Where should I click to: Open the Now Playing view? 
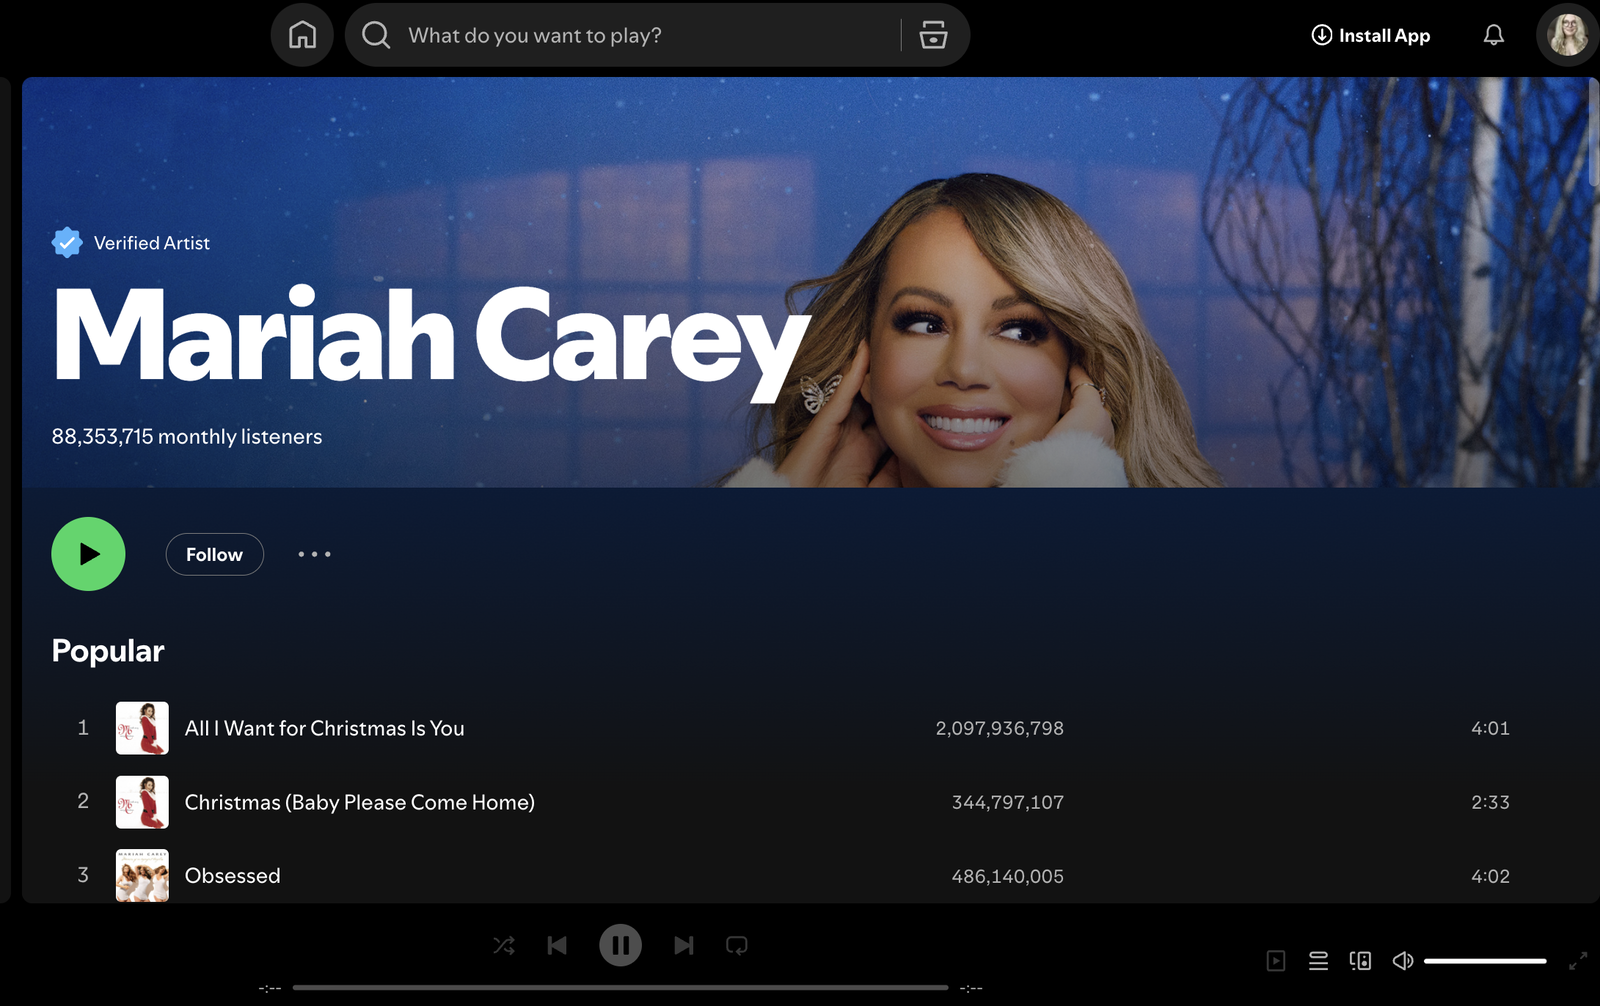coord(1276,960)
